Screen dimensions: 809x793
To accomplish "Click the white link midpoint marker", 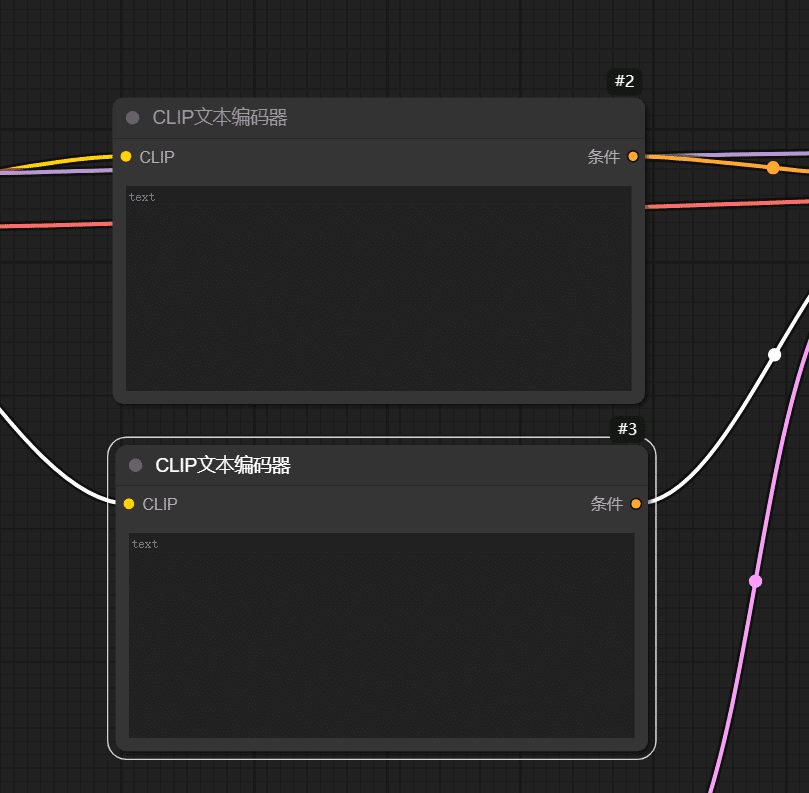I will click(x=774, y=354).
